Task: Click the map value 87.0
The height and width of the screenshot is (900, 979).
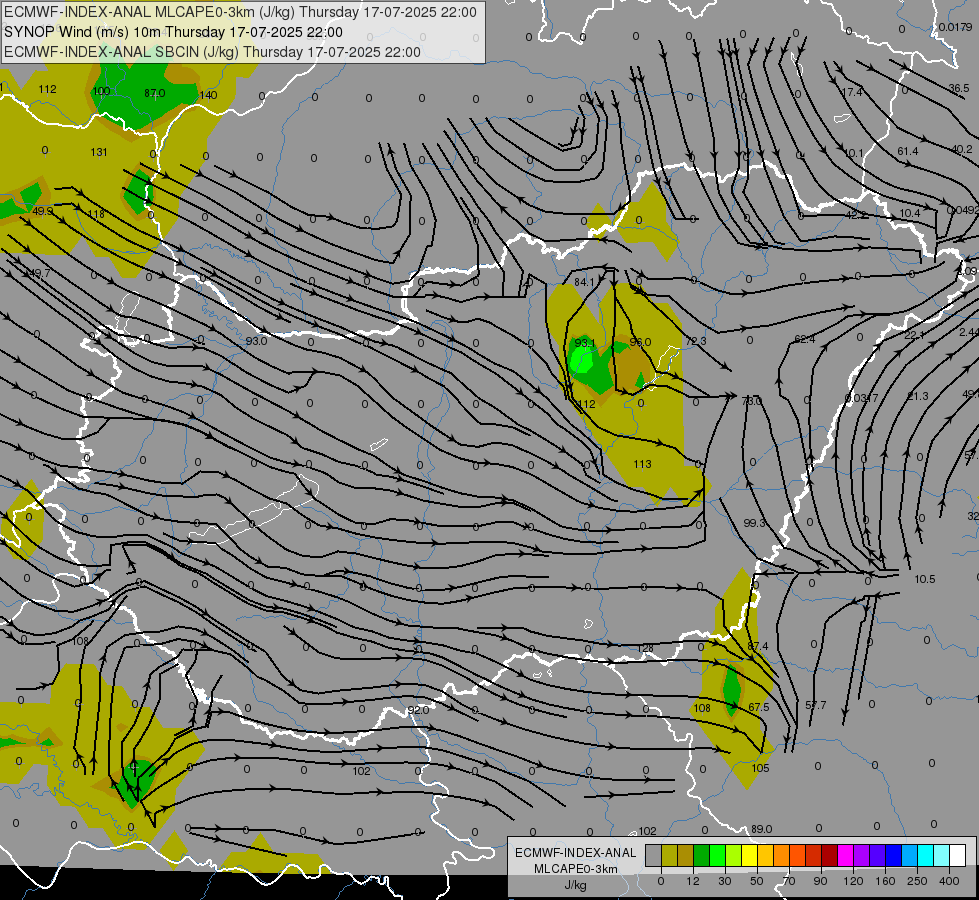Action: pyautogui.click(x=154, y=93)
